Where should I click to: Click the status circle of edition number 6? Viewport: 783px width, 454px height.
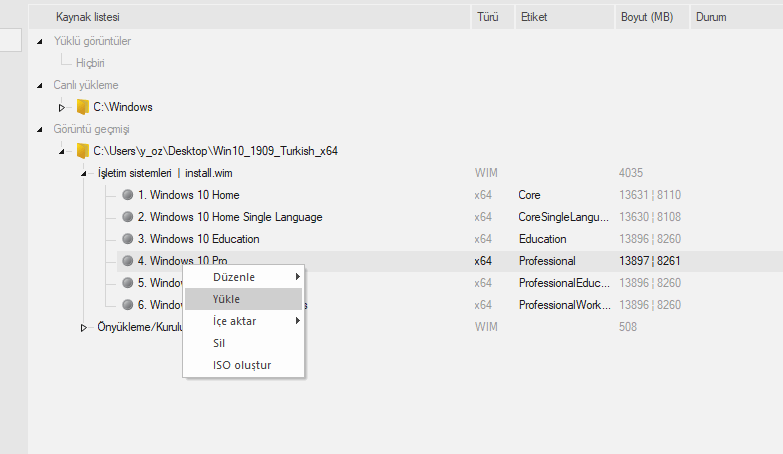(x=127, y=305)
